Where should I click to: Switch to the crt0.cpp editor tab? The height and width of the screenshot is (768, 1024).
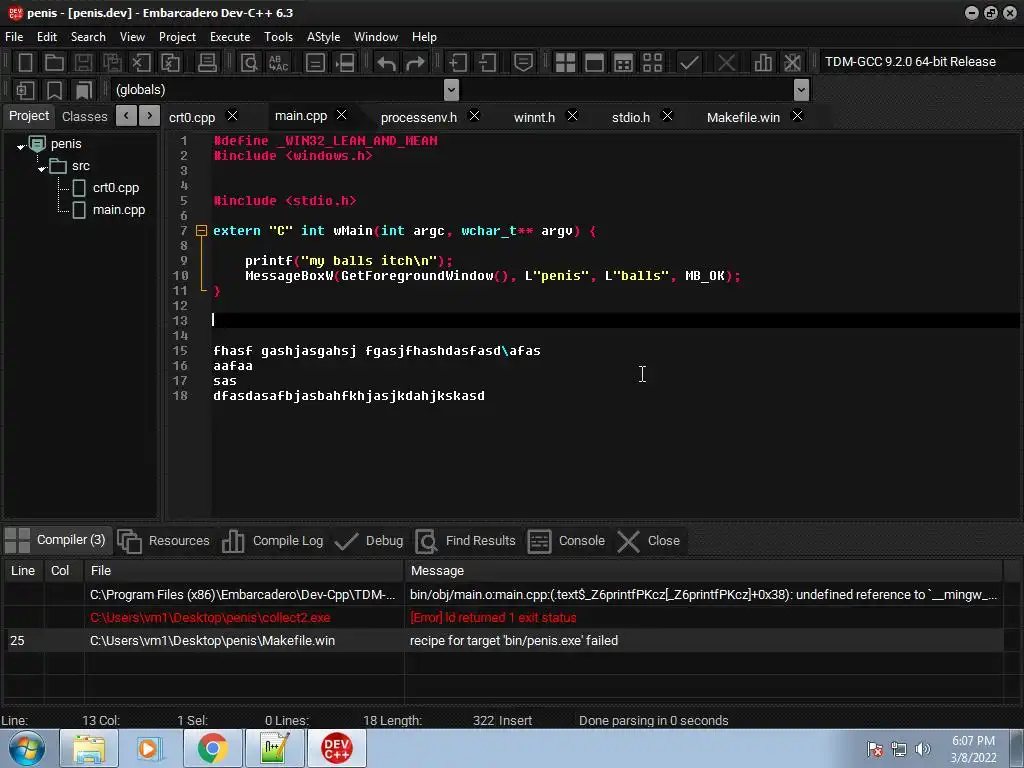(x=192, y=118)
